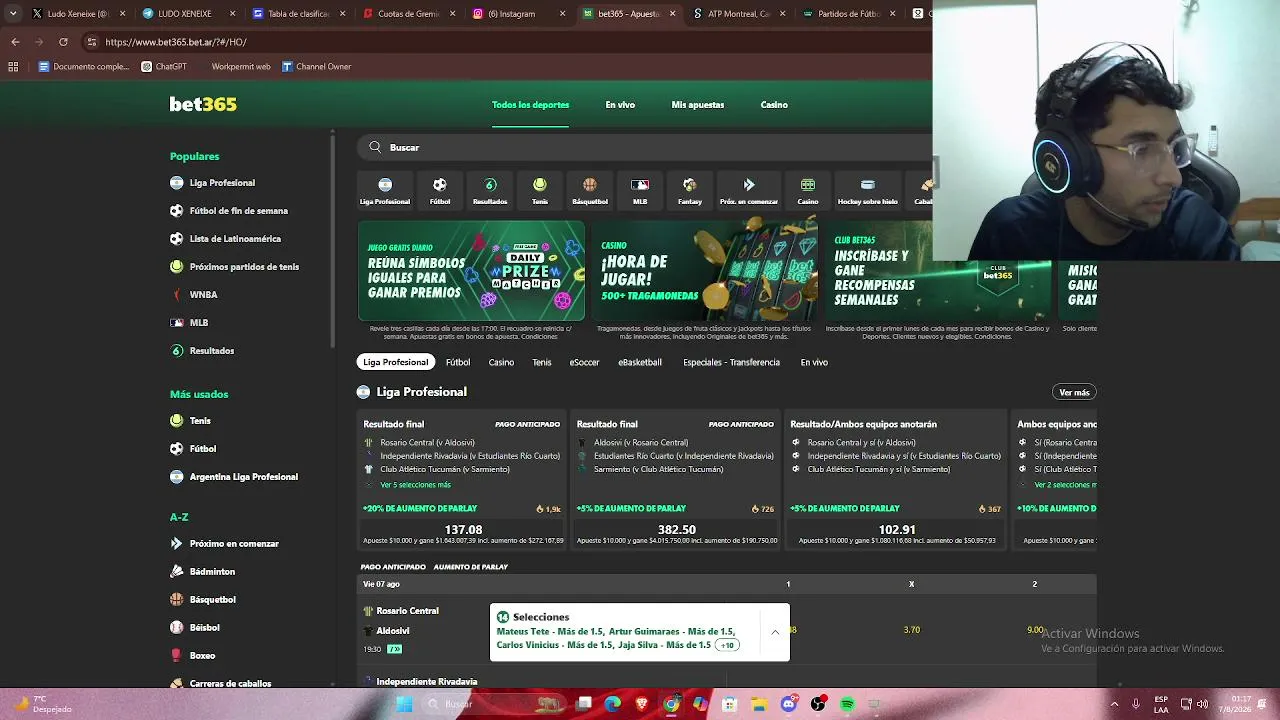The height and width of the screenshot is (720, 1280).
Task: Open the Chrome apps grid icon in bookmarks bar
Action: (13, 67)
